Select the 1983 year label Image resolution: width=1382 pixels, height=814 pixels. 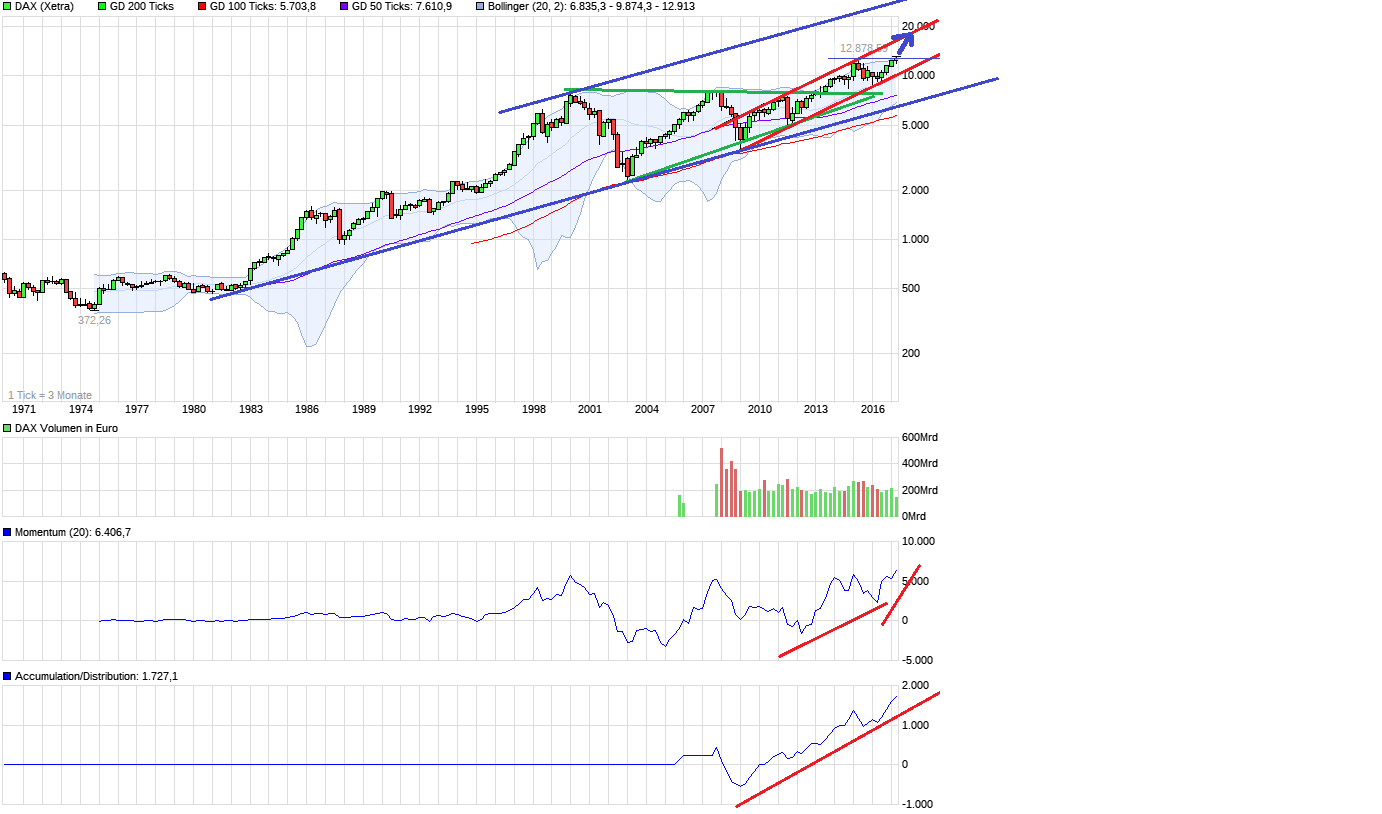point(250,409)
